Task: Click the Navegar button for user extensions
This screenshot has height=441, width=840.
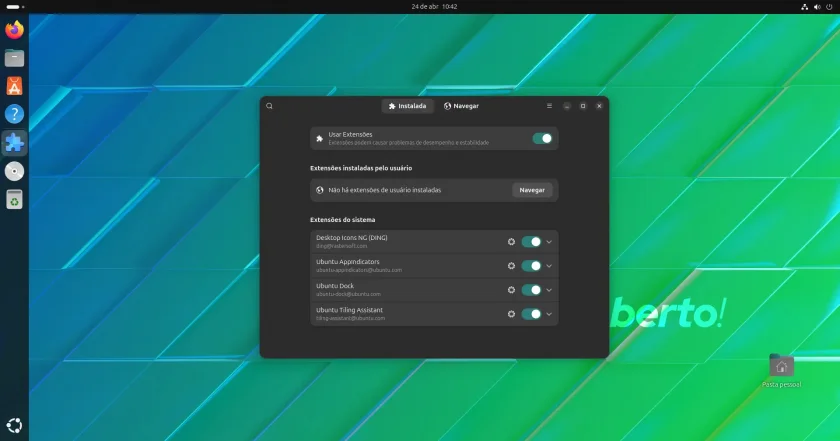Action: pos(532,190)
